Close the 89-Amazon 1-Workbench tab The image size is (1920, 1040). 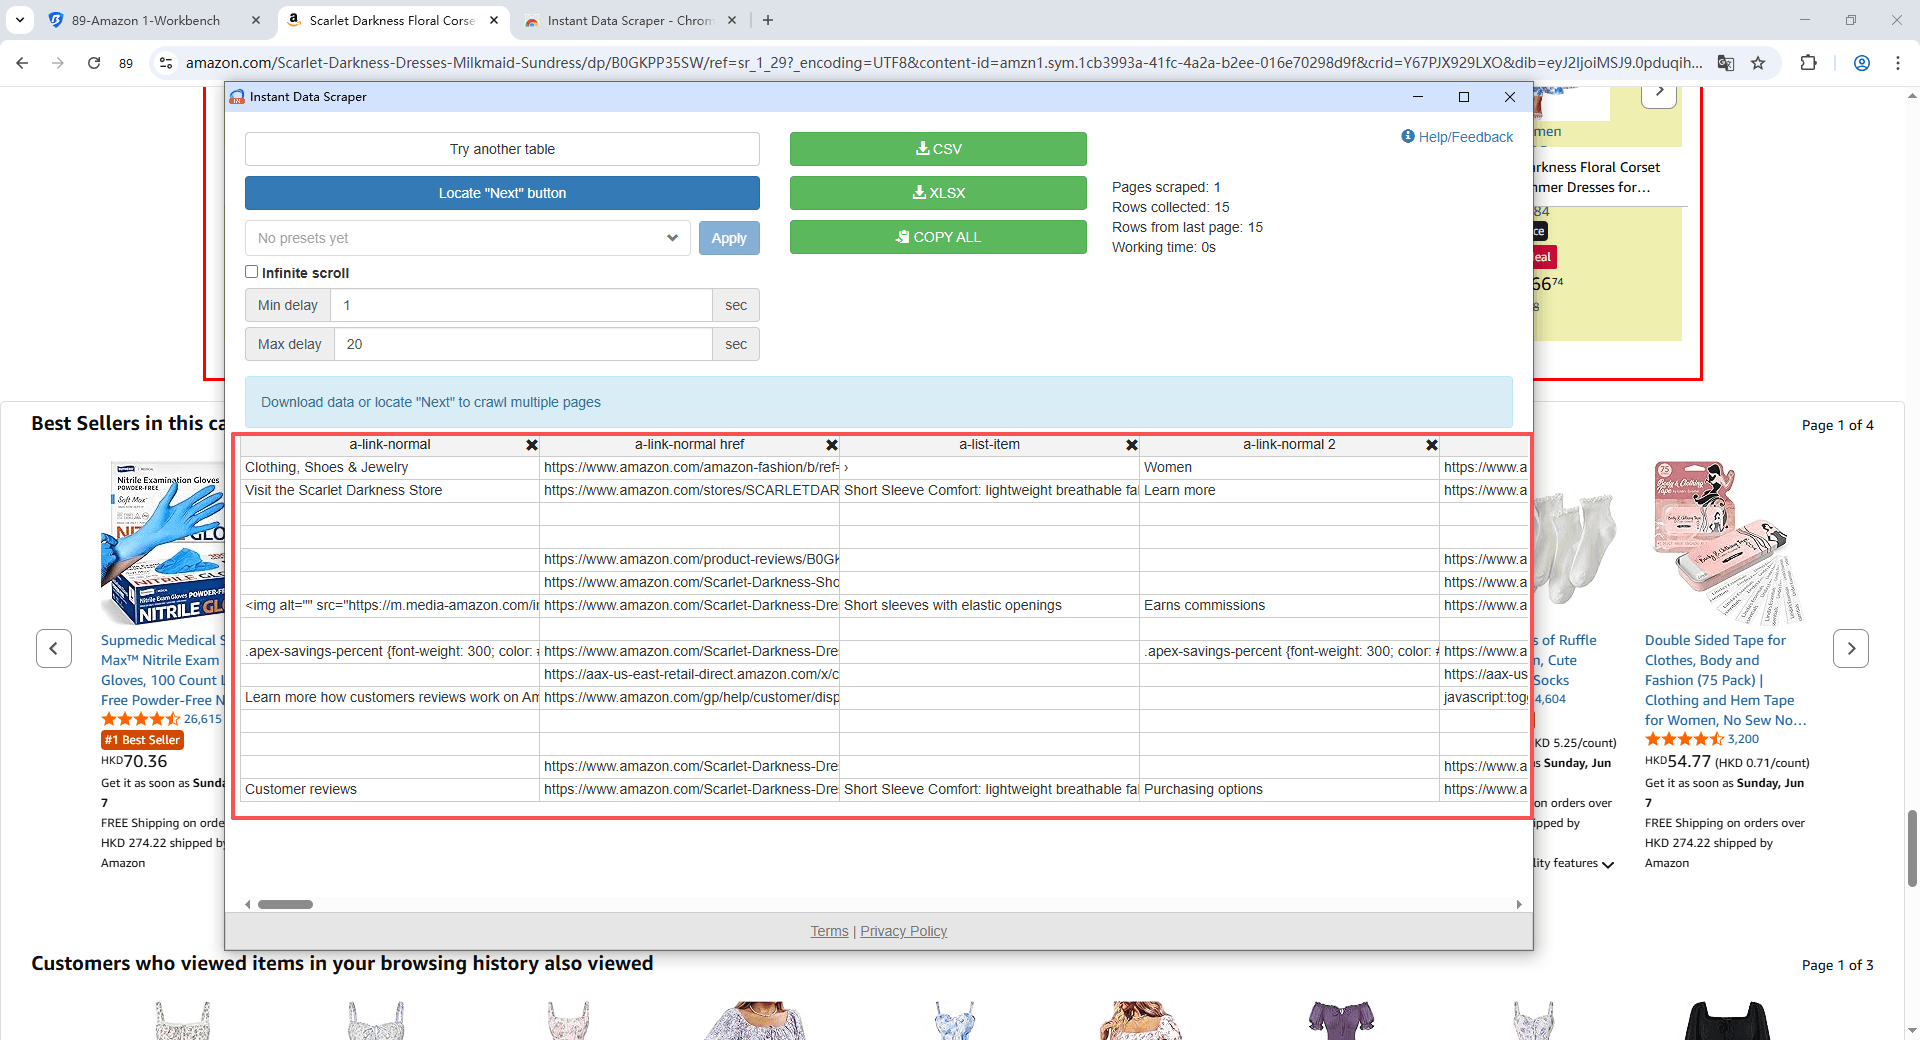coord(256,20)
